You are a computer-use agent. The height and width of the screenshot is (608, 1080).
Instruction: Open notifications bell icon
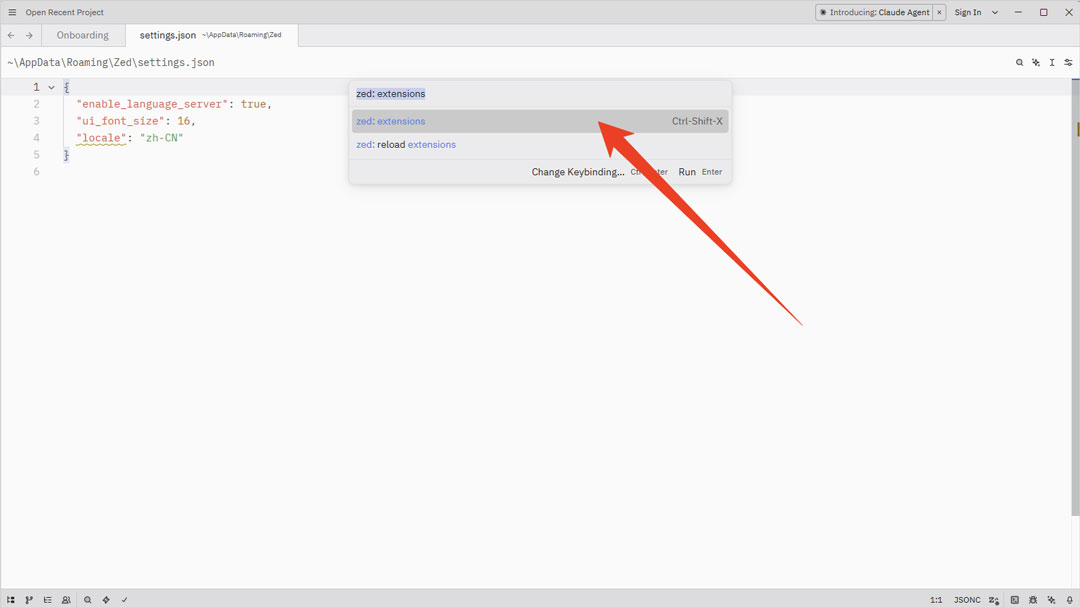coord(1070,600)
